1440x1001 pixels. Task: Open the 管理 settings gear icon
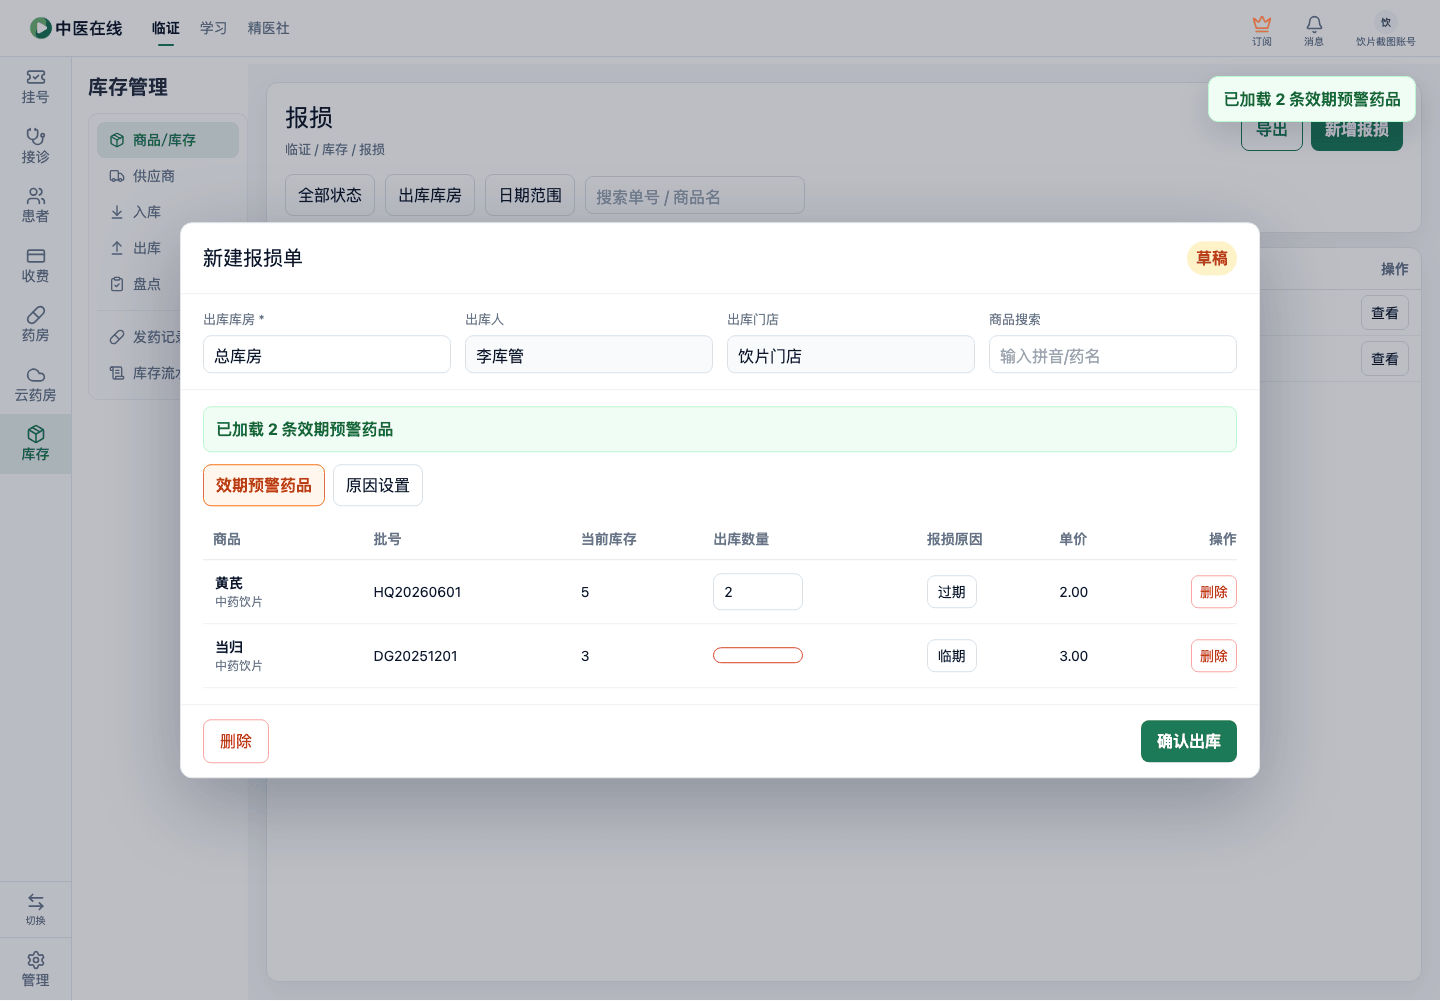tap(35, 969)
